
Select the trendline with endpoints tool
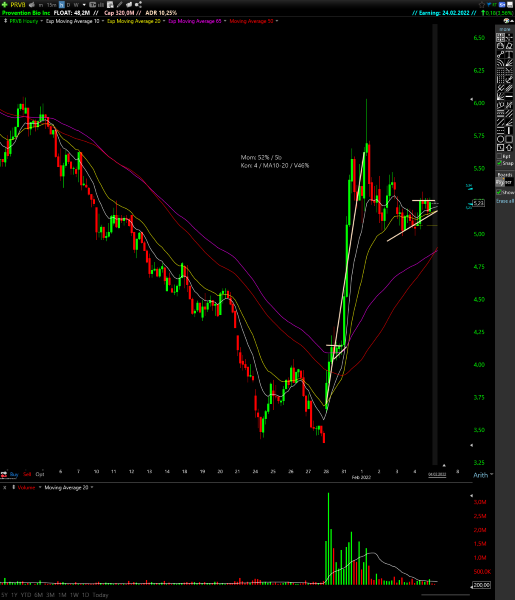(x=500, y=54)
